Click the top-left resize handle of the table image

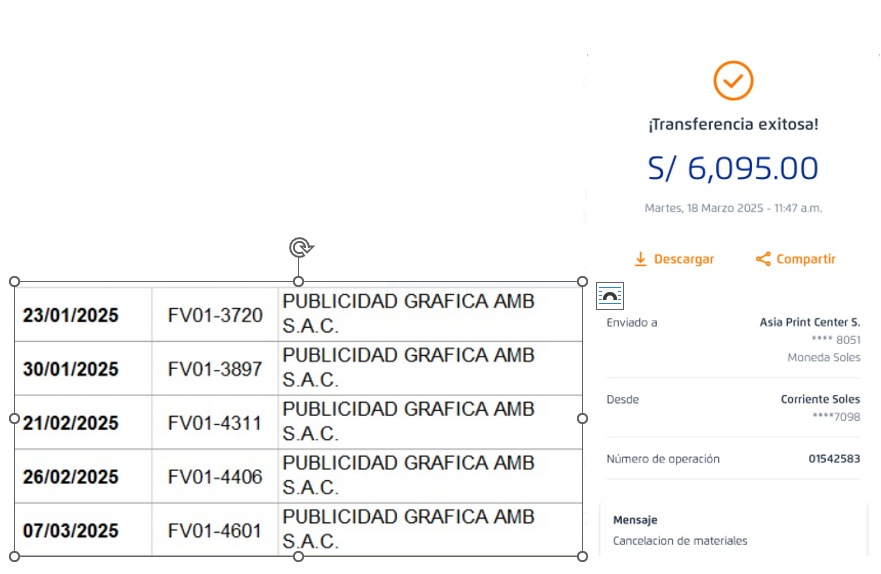[14, 282]
